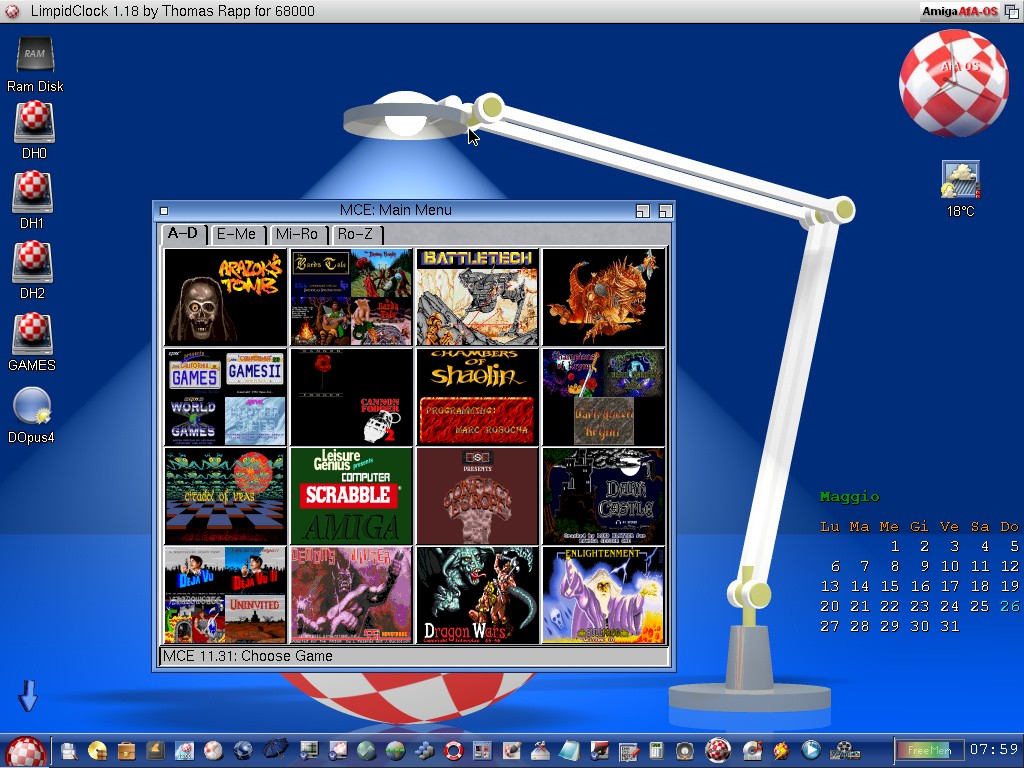This screenshot has height=768, width=1024.
Task: Open the calculator icon in the taskbar
Action: (x=657, y=750)
